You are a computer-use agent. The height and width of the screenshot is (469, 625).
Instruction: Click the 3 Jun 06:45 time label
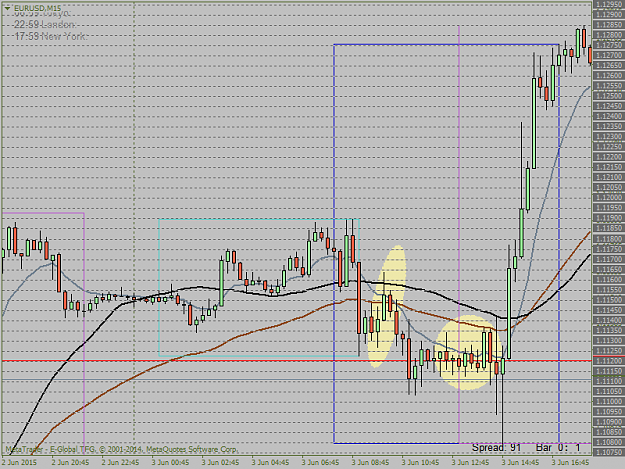320,463
